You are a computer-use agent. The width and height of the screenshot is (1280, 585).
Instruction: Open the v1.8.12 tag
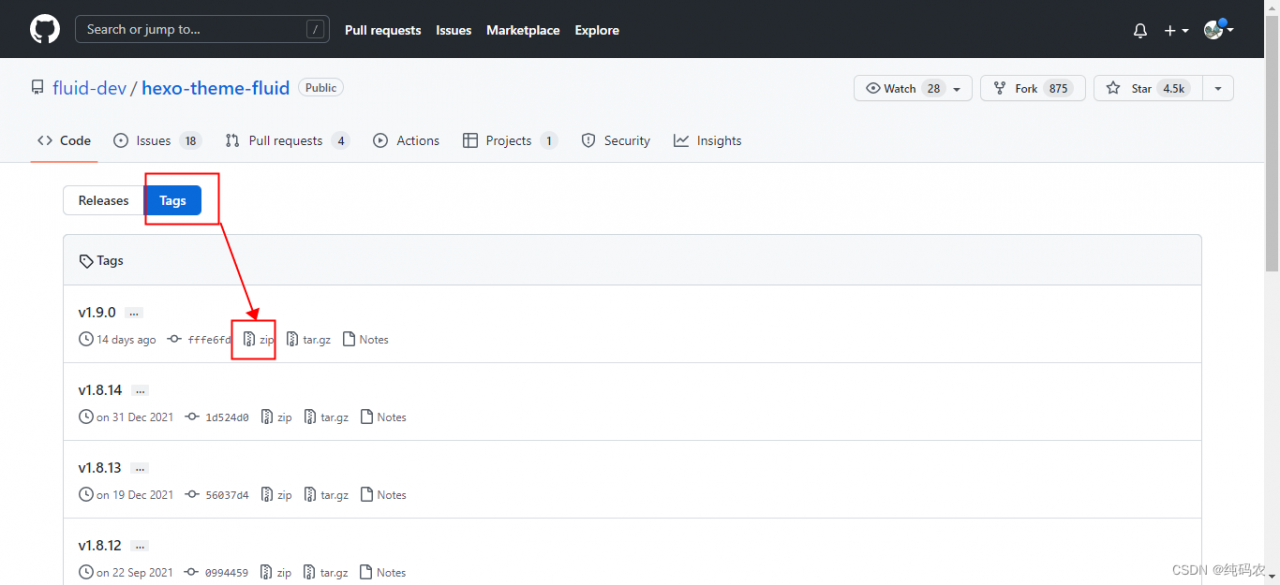coord(100,546)
